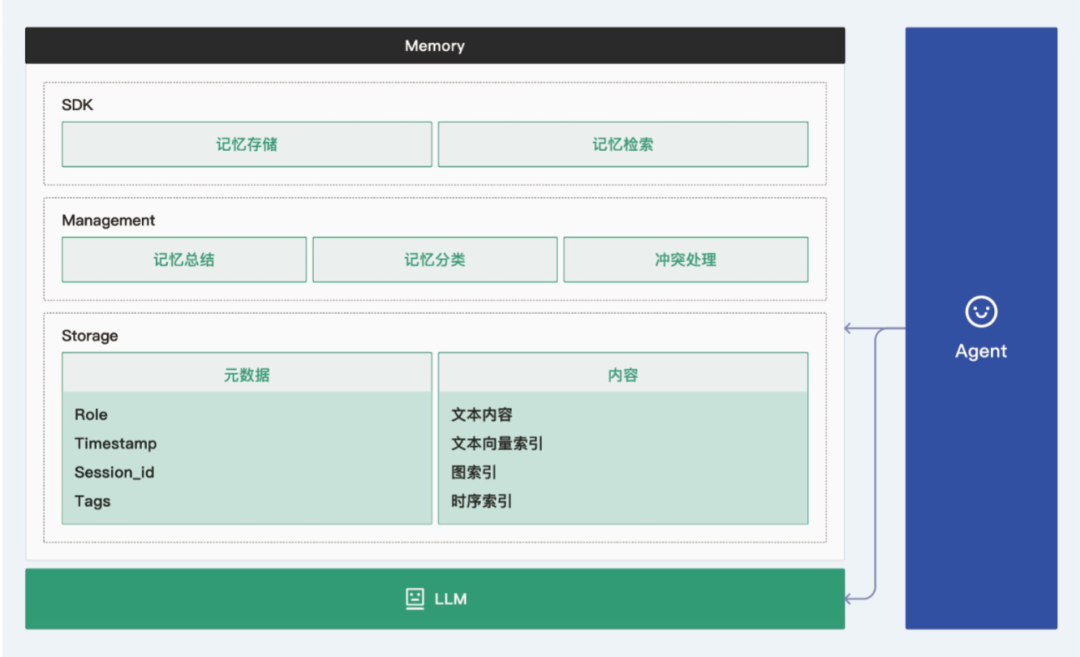Click the Role metadata entry
The image size is (1080, 657).
(91, 415)
